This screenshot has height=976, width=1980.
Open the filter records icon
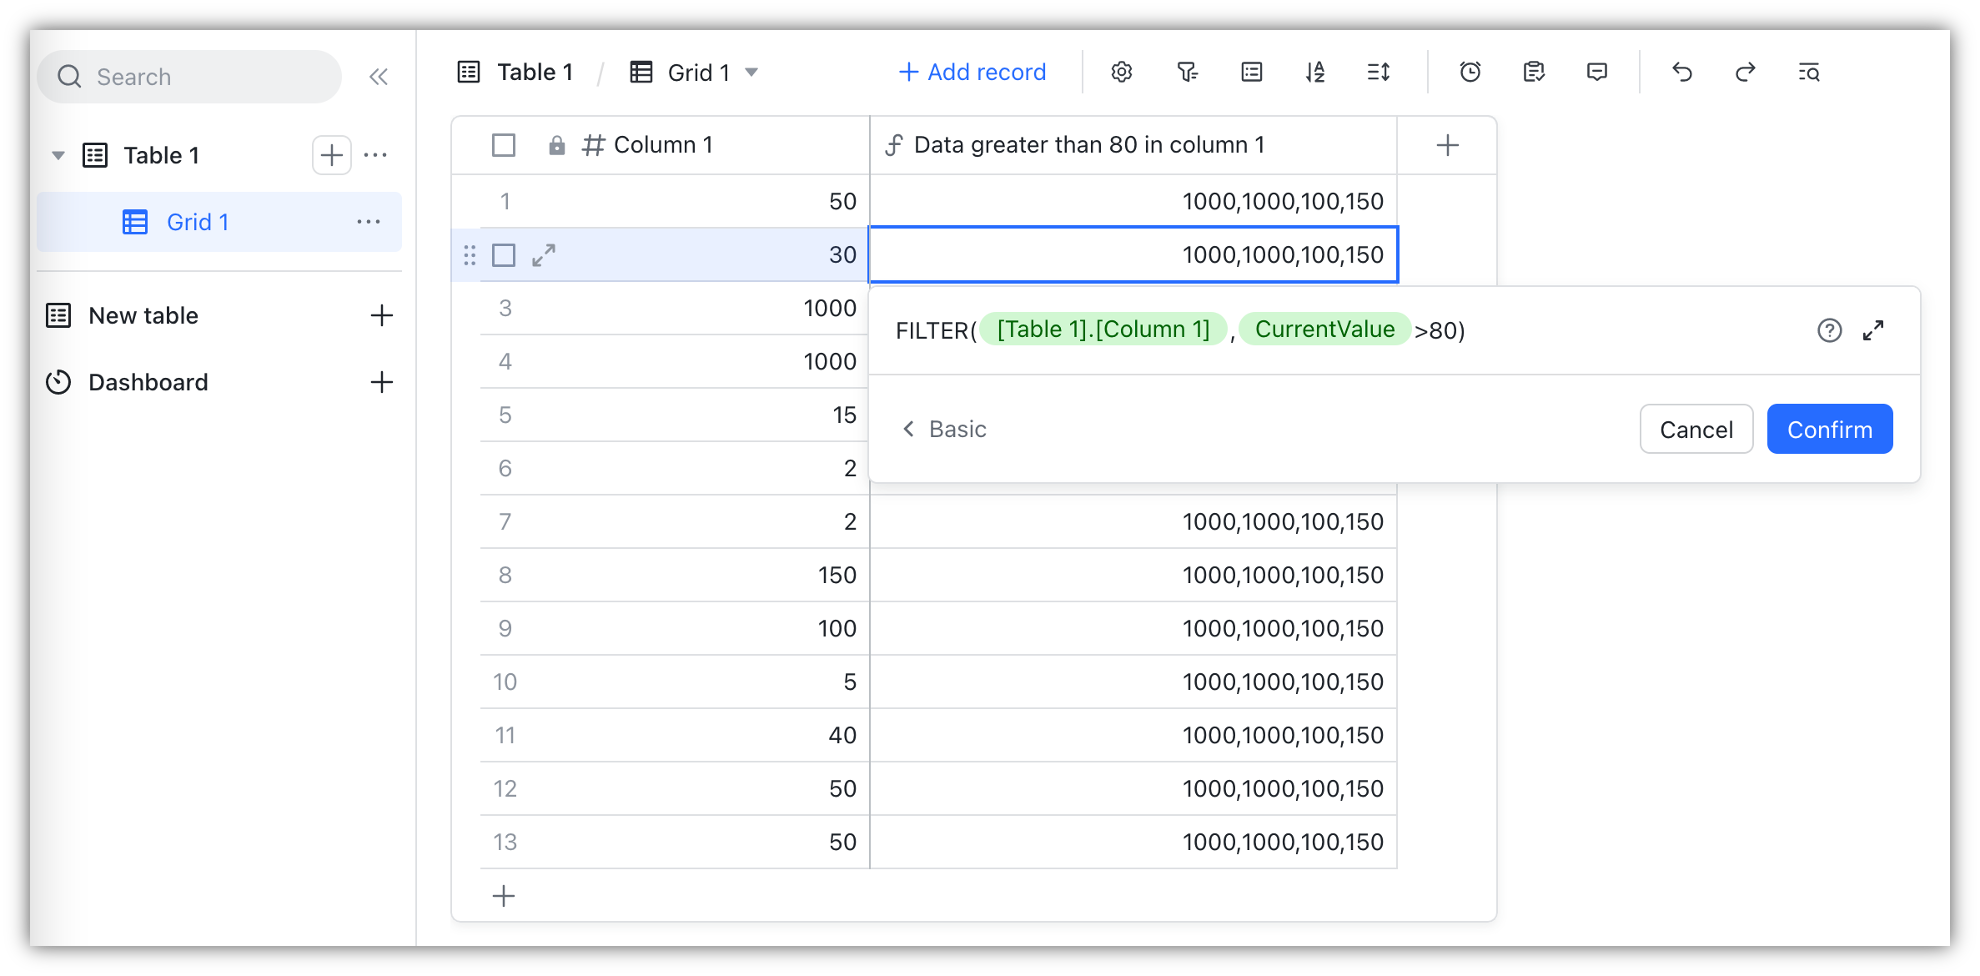click(x=1187, y=72)
